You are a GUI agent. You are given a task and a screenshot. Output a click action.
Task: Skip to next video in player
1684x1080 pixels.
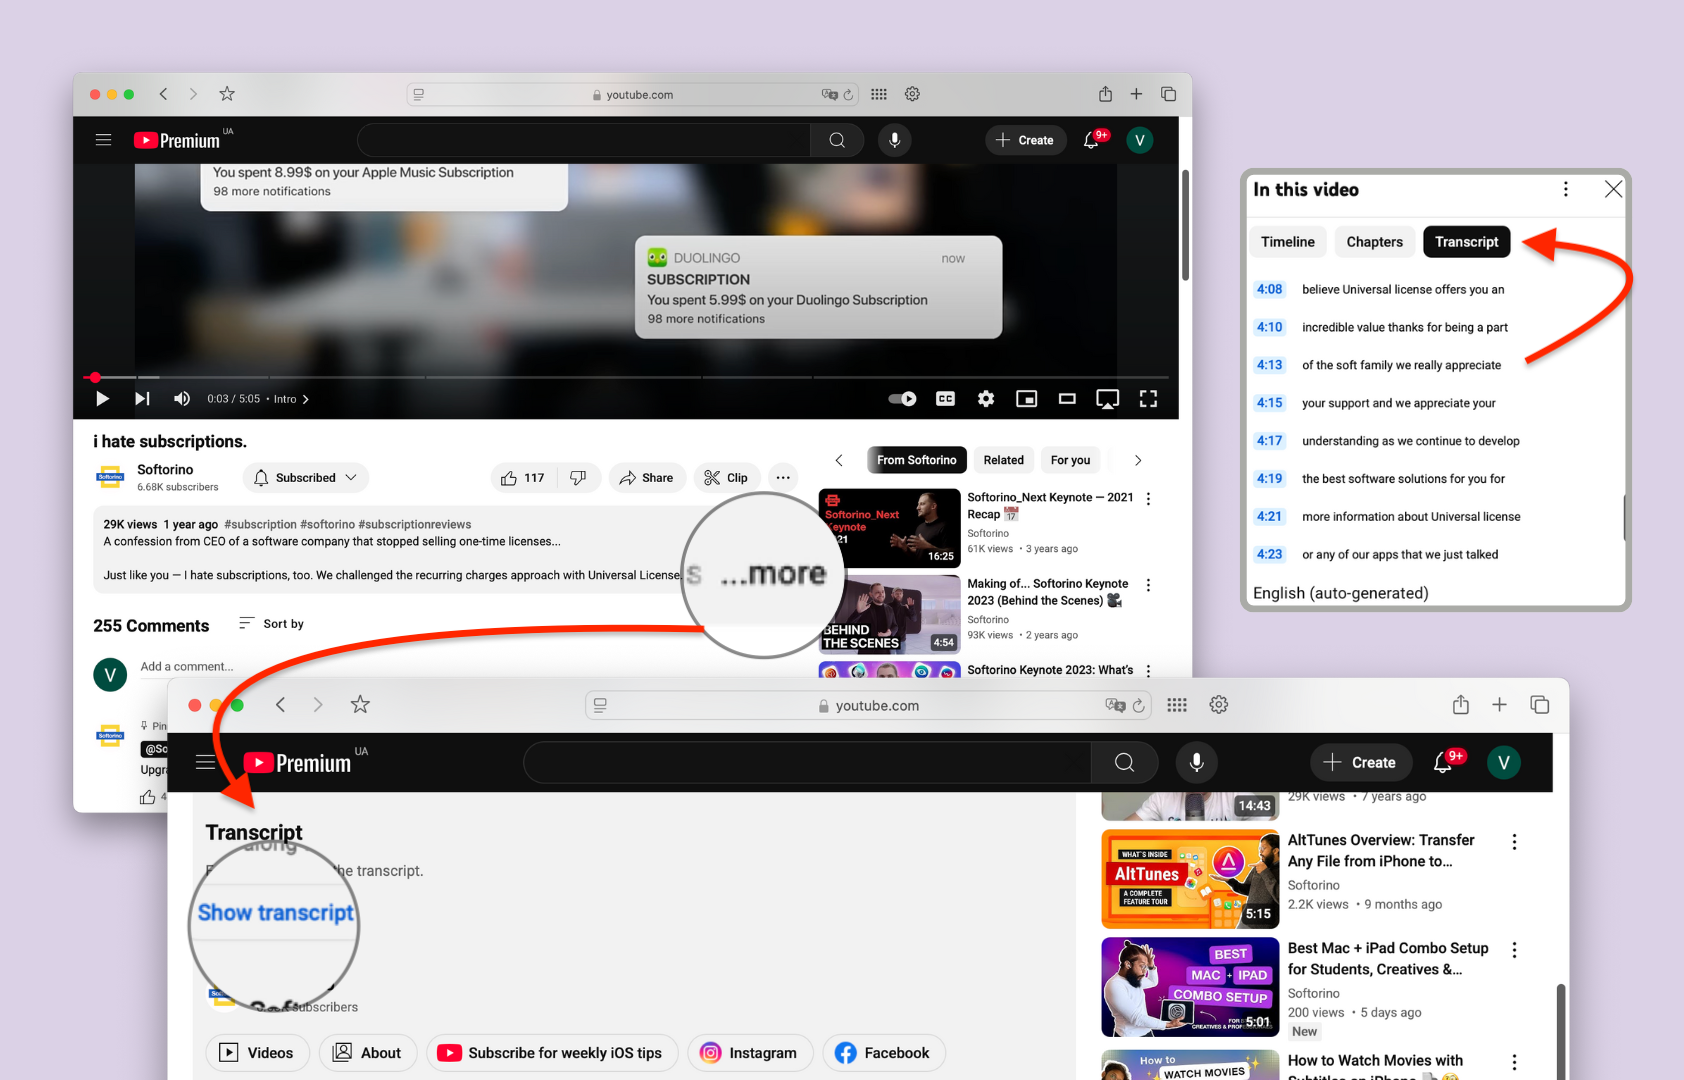(143, 399)
